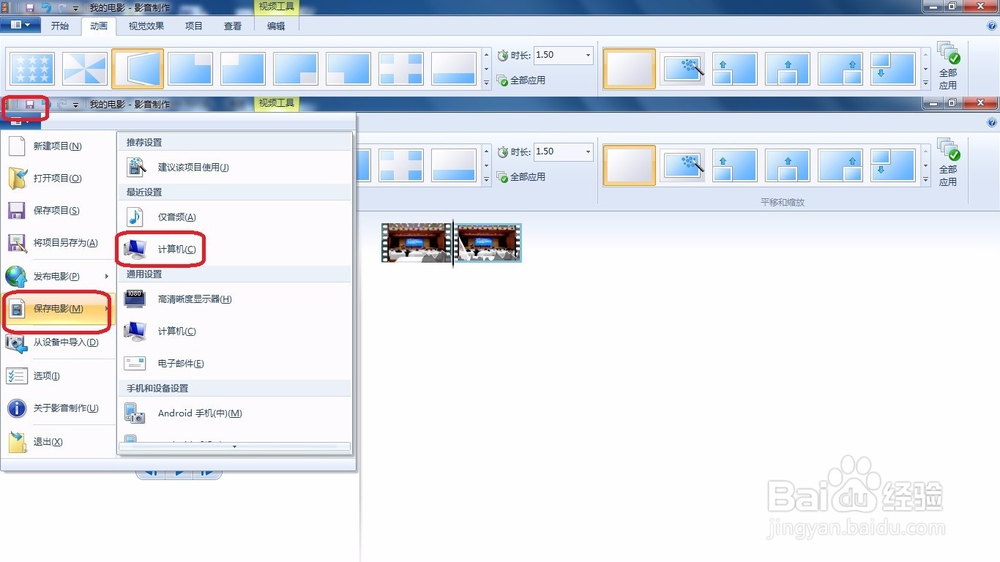Choose 退出 from the file menu

tap(57, 441)
